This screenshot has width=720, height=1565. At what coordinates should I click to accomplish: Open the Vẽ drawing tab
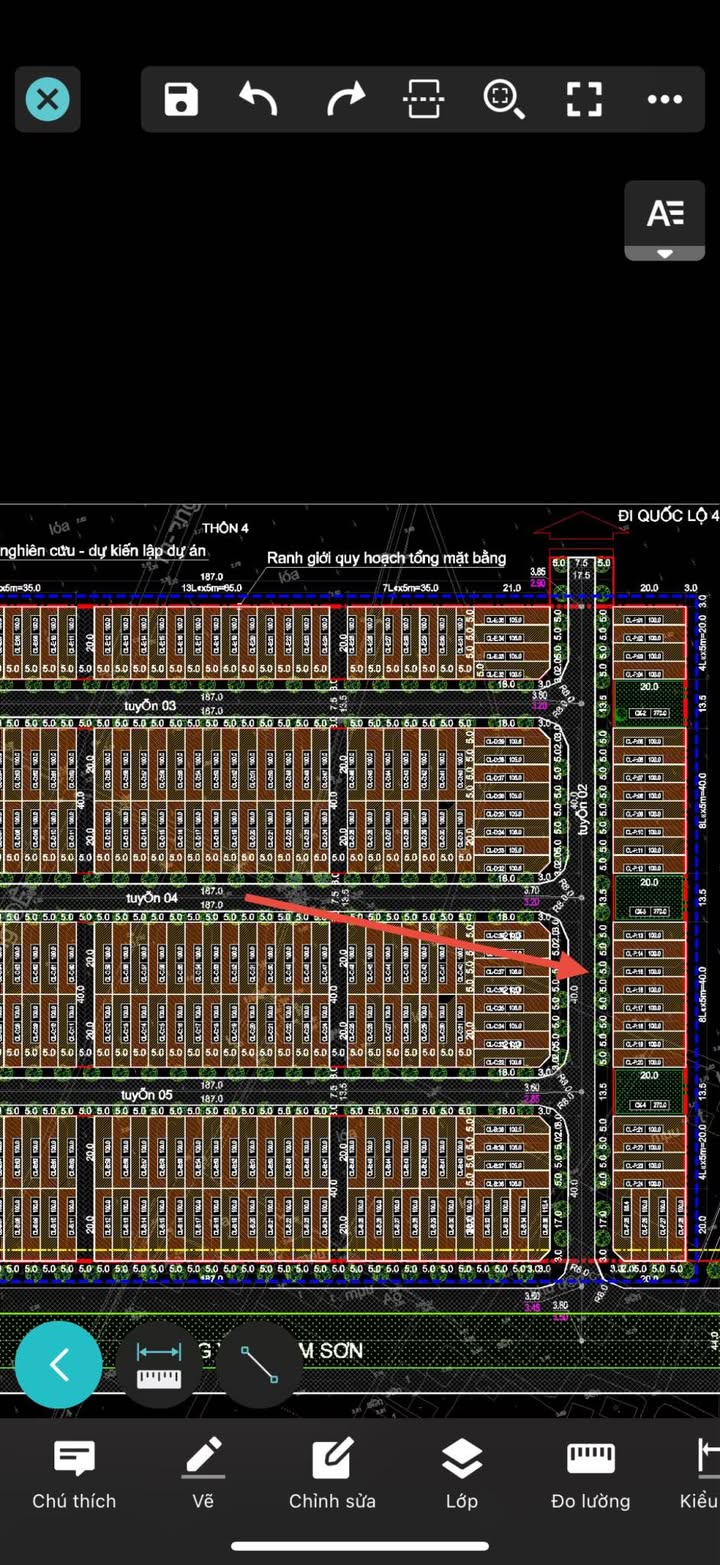(x=203, y=1475)
